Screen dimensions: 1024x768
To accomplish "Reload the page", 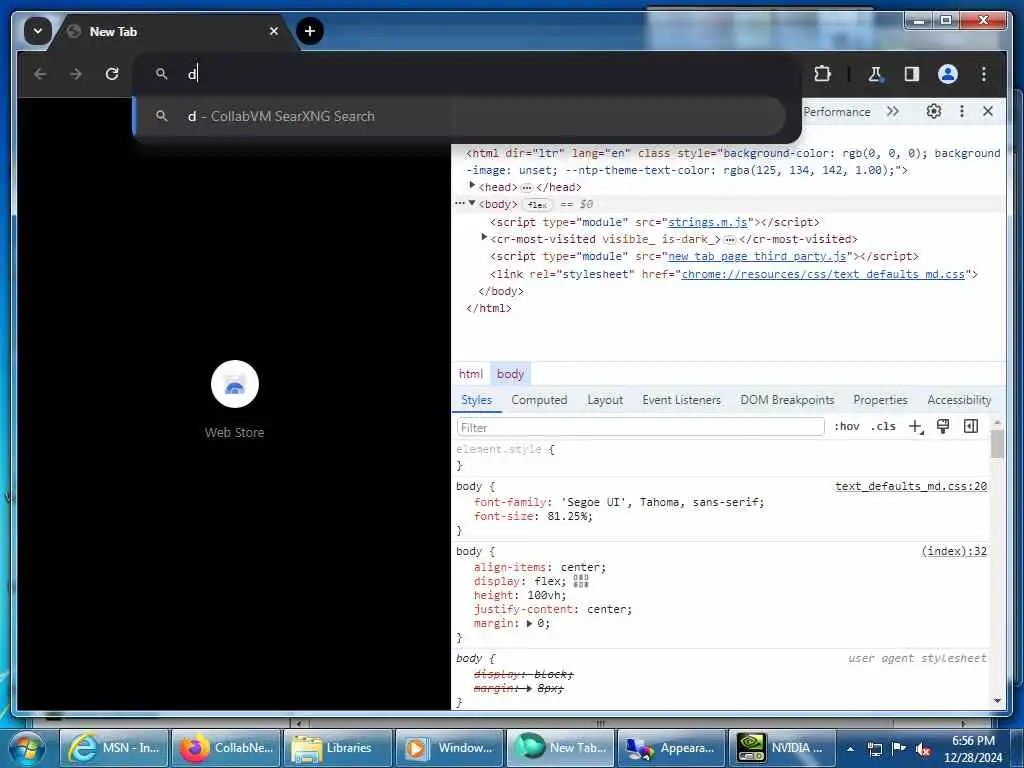I will pyautogui.click(x=112, y=74).
